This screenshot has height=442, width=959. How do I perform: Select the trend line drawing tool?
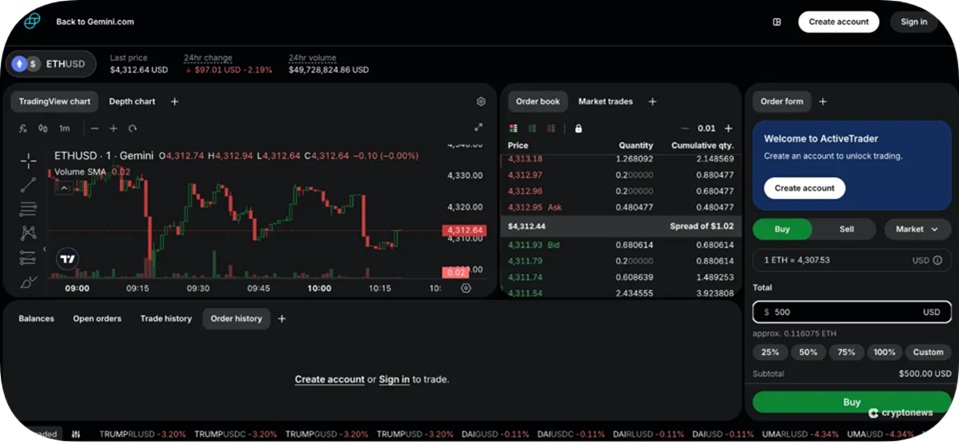point(28,185)
